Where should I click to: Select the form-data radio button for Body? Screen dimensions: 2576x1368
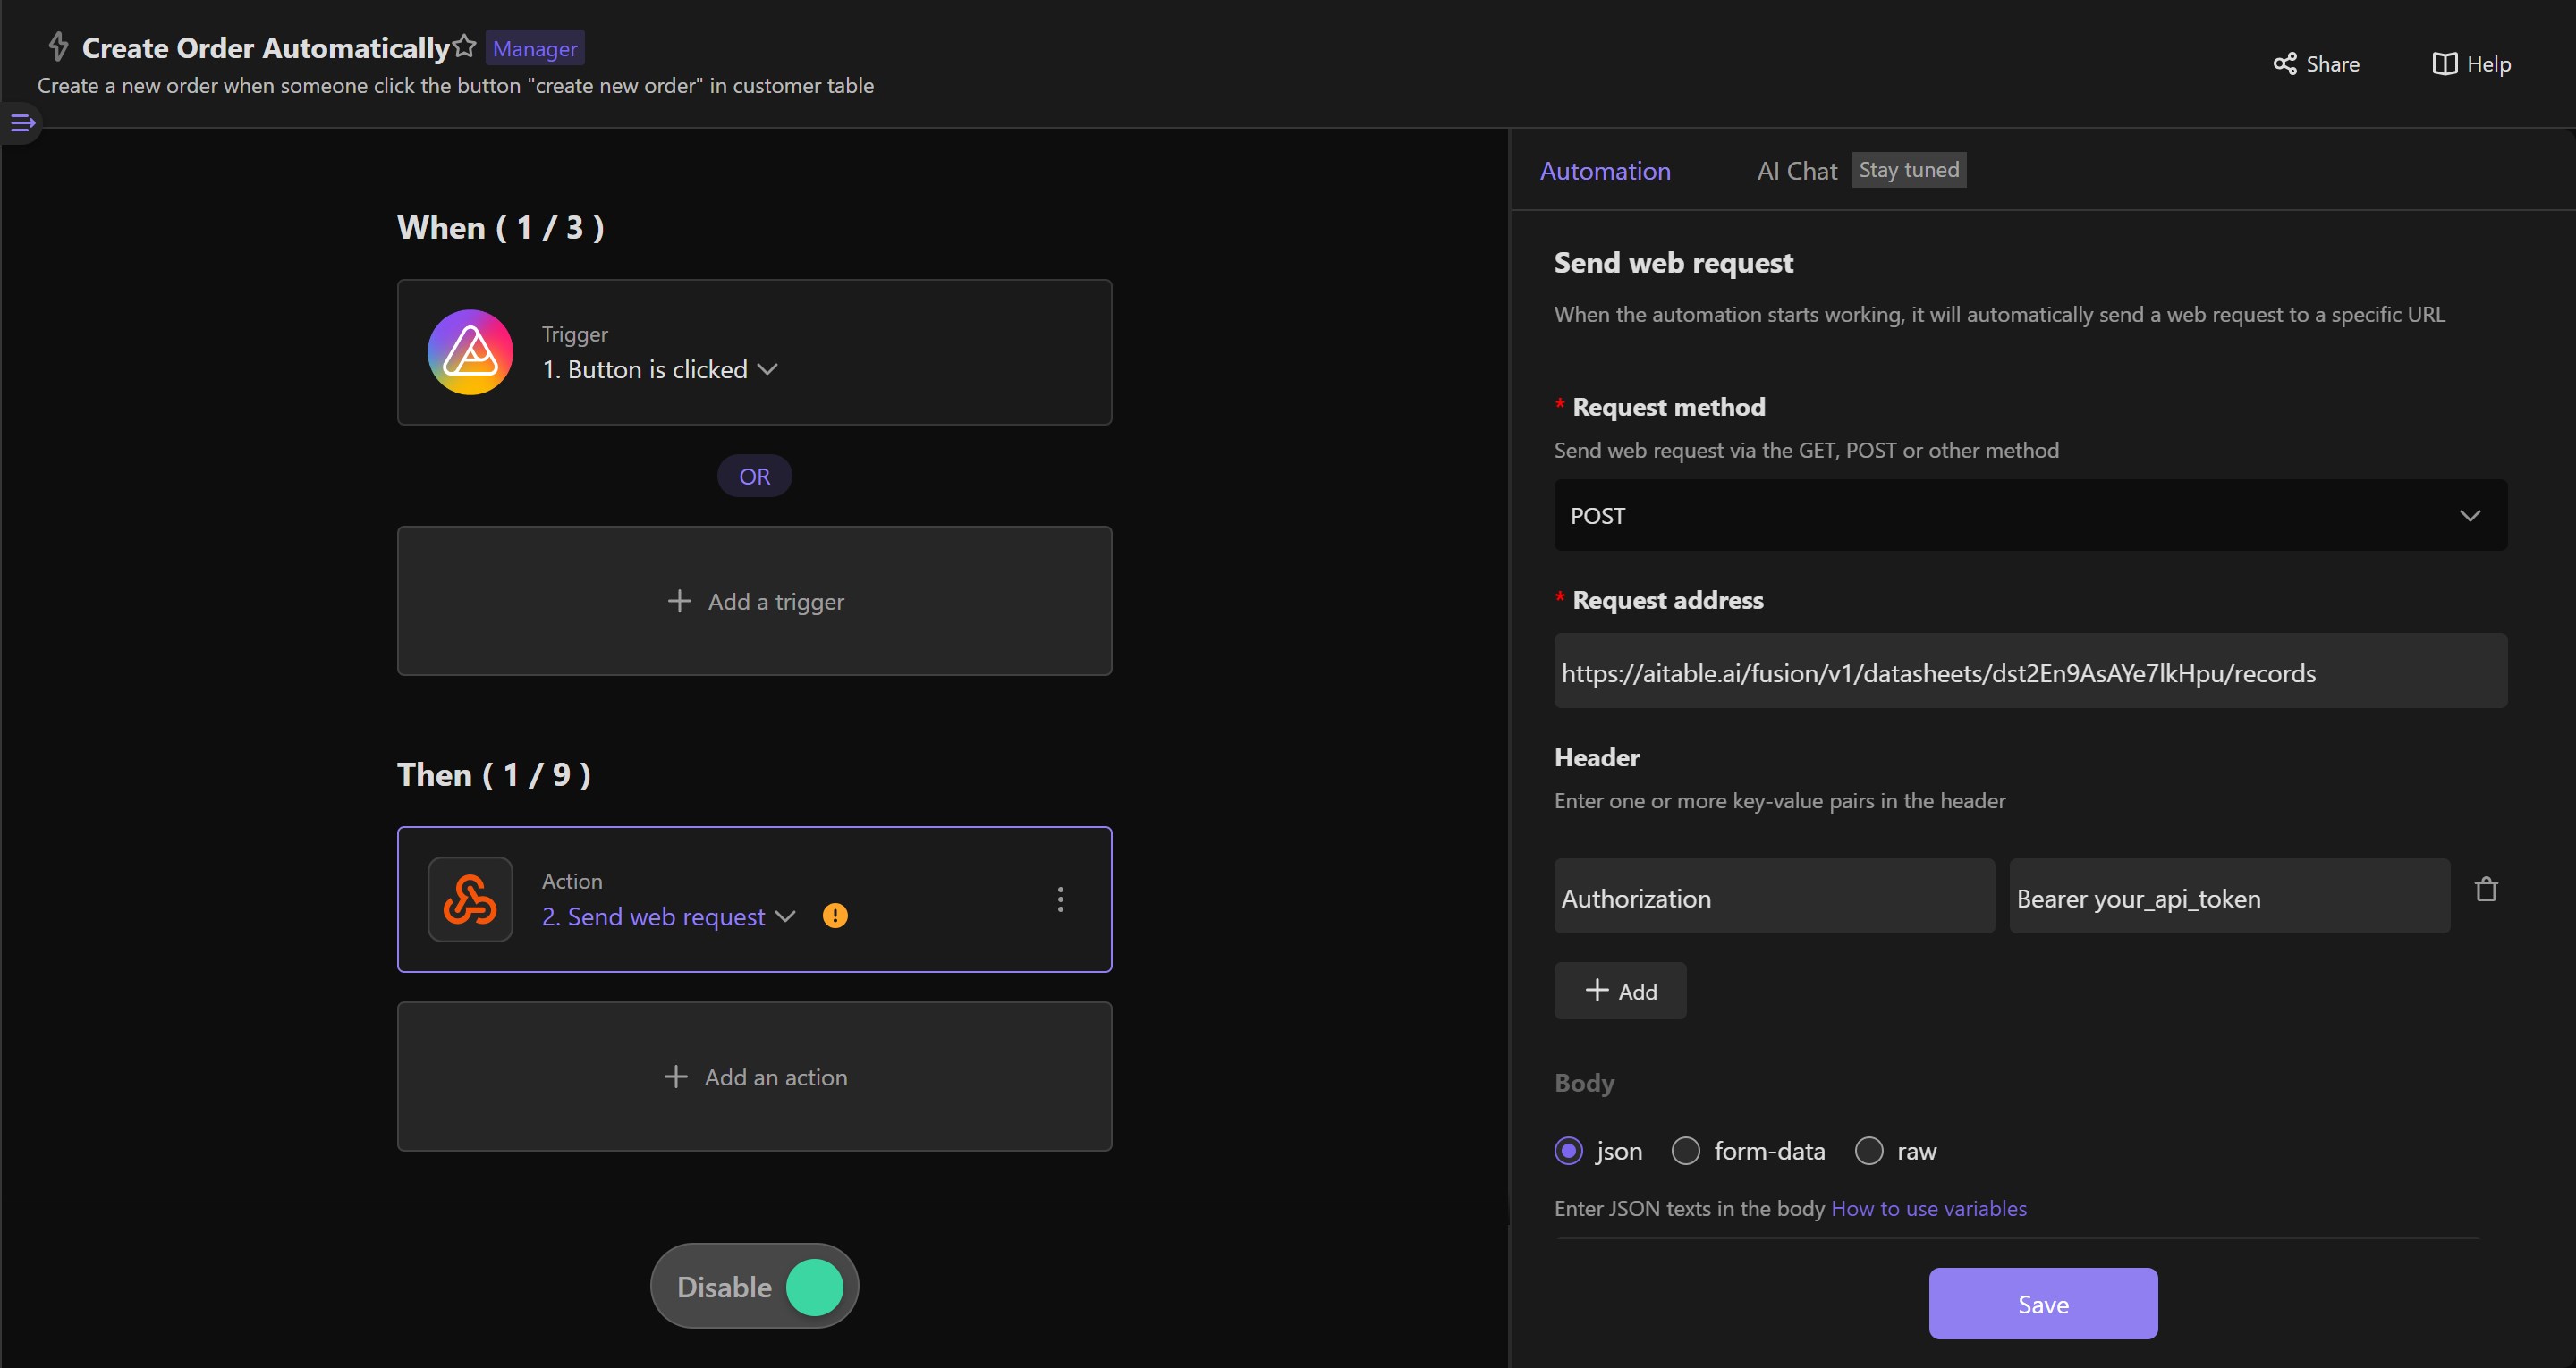[1685, 1150]
